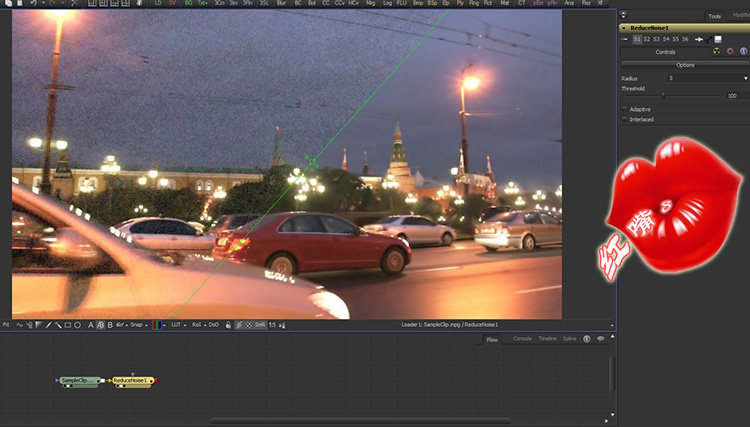Open the Snap dropdown
The image size is (750, 427).
(x=139, y=325)
